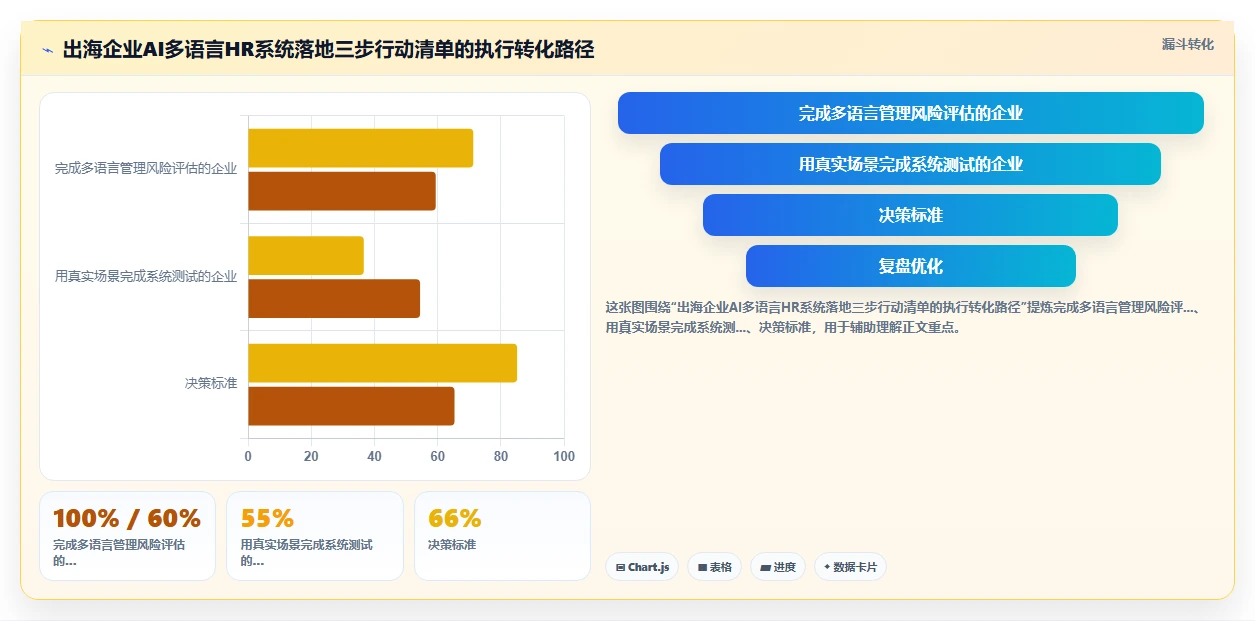Select funnel stage 完成多语言管理风险评估的企业
The height and width of the screenshot is (621, 1255).
(x=911, y=113)
